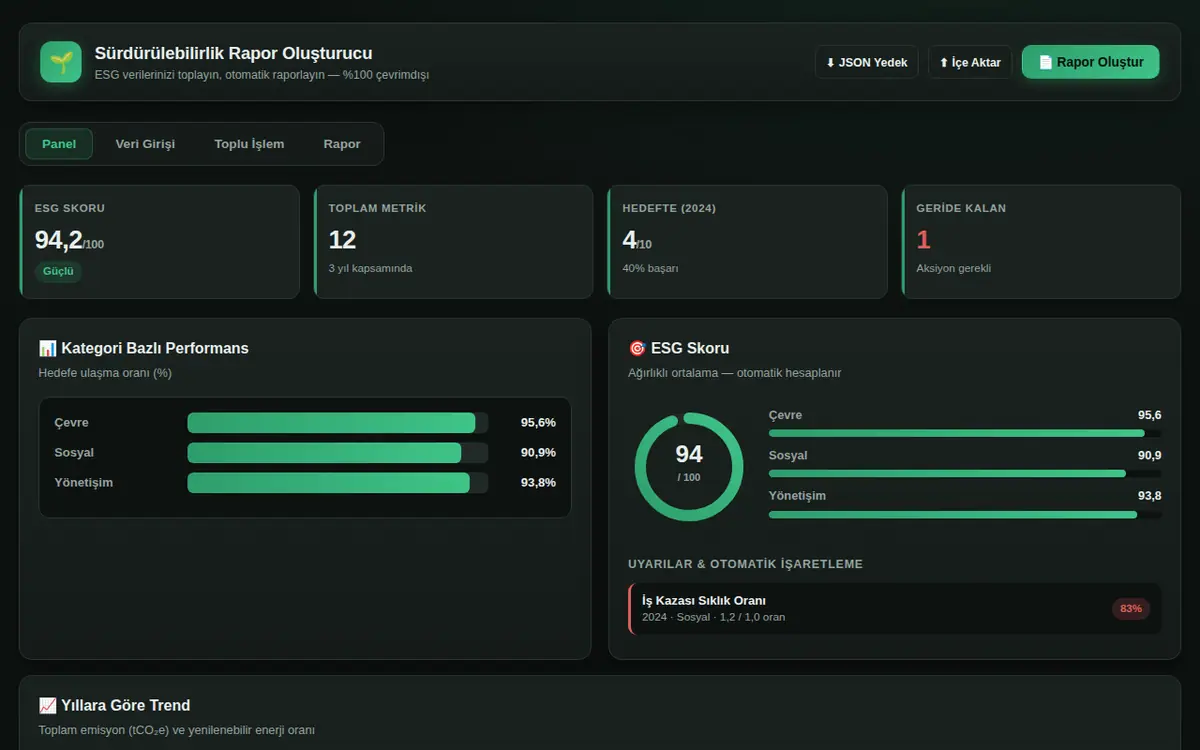Click the "UYARILAR & OTOMATİK İŞARETLEME" heading
The width and height of the screenshot is (1200, 750).
pyautogui.click(x=745, y=564)
